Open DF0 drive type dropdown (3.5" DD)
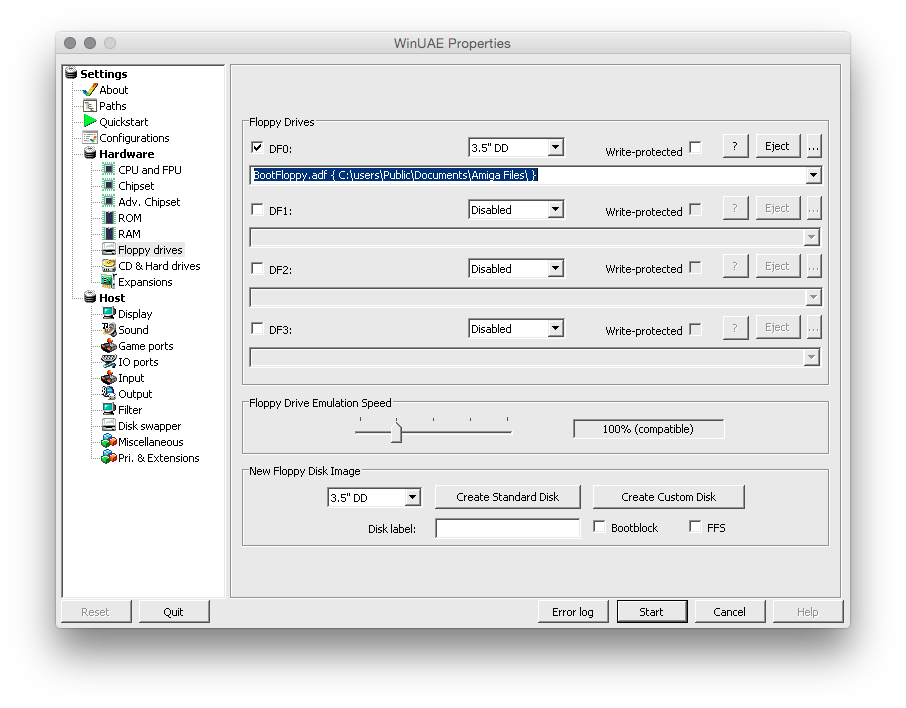Screen dimensions: 906x708 pos(516,147)
